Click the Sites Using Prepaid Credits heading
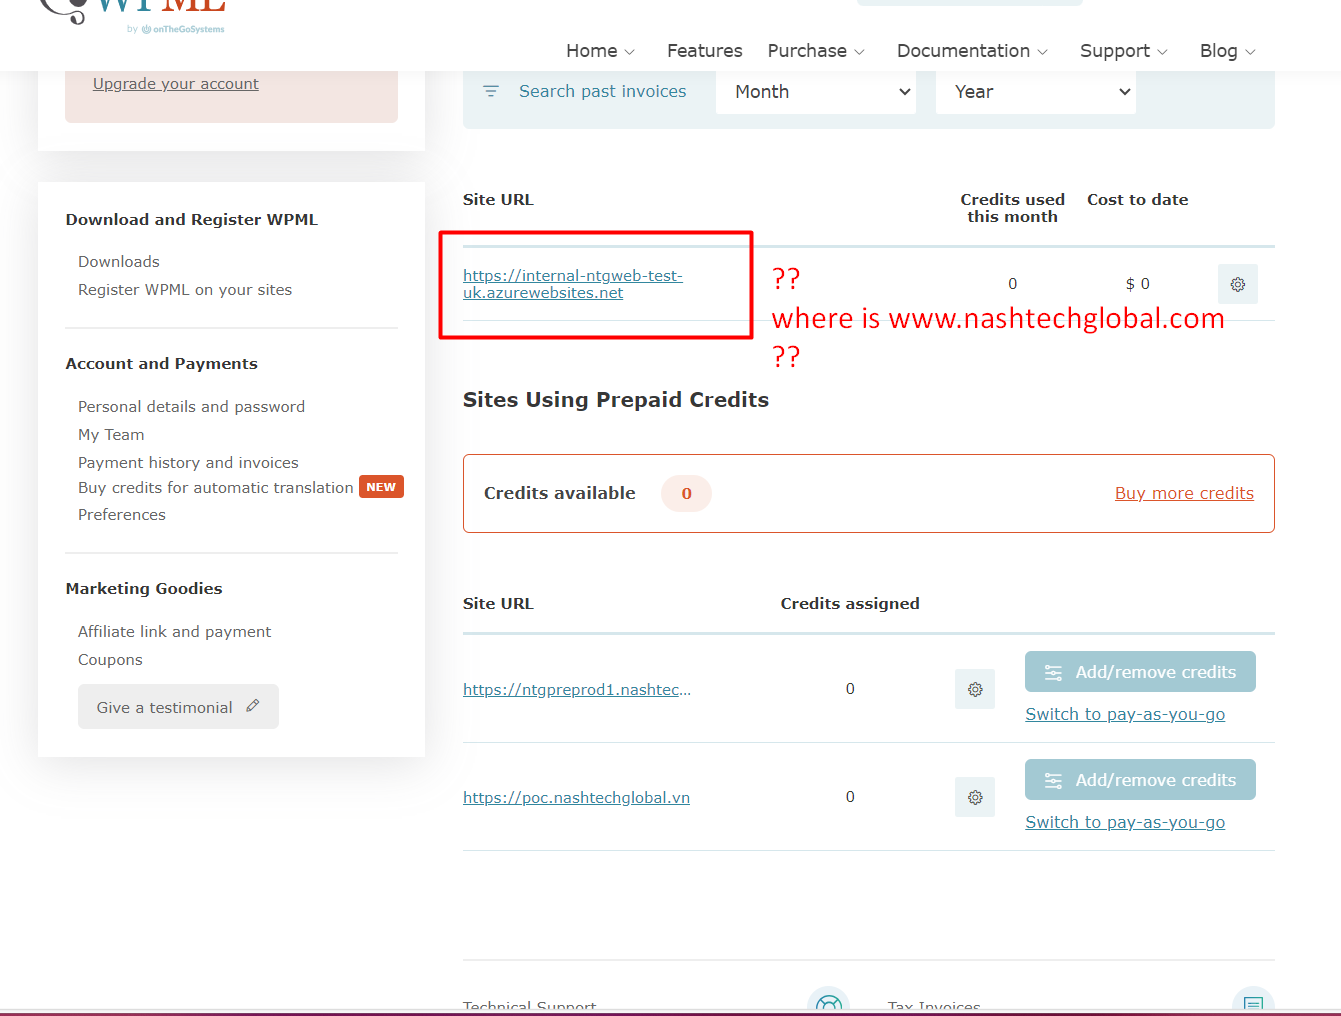 click(616, 400)
